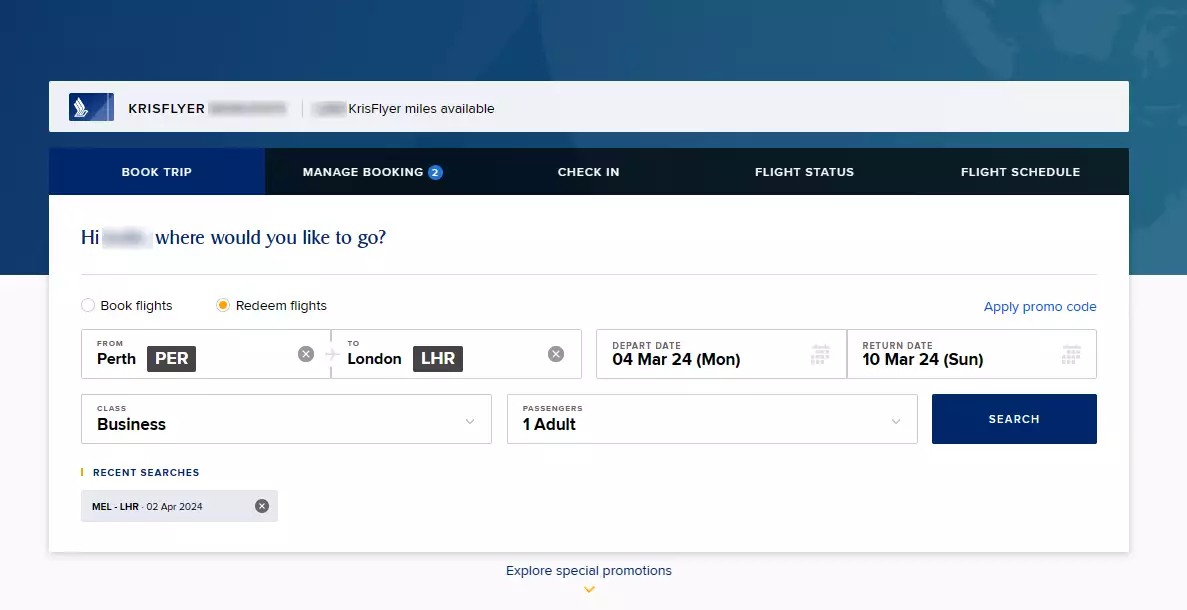Select the Redeem flights radio button
The image size is (1187, 610).
coord(223,306)
